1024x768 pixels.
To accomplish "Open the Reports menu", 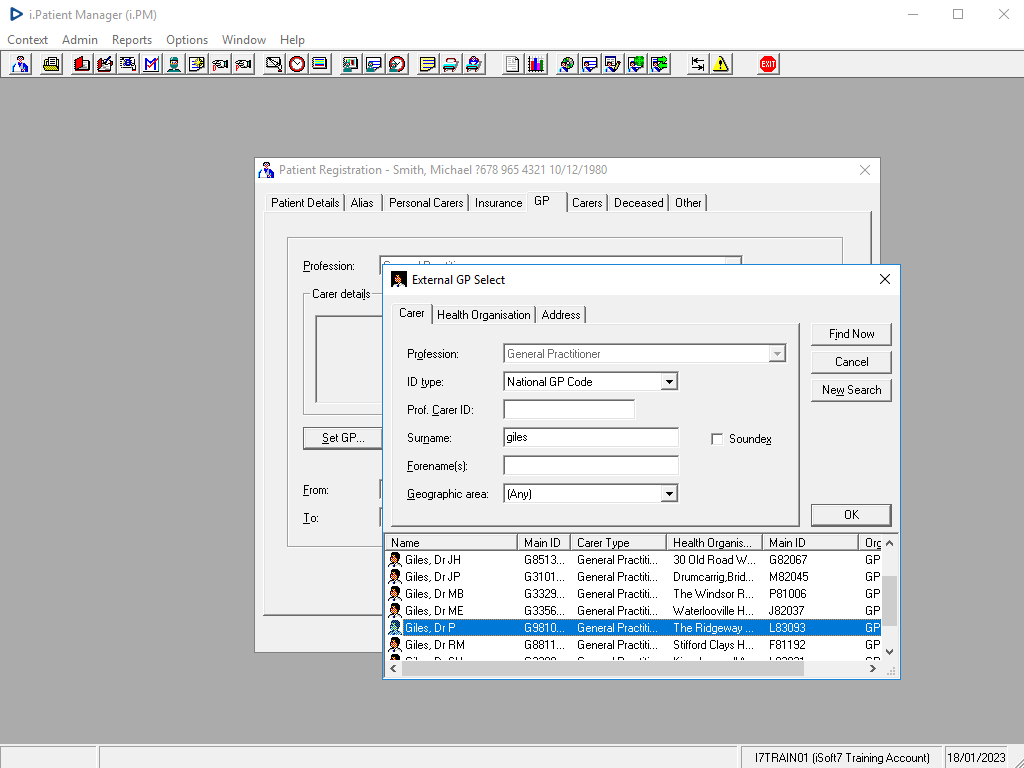I will [x=132, y=40].
